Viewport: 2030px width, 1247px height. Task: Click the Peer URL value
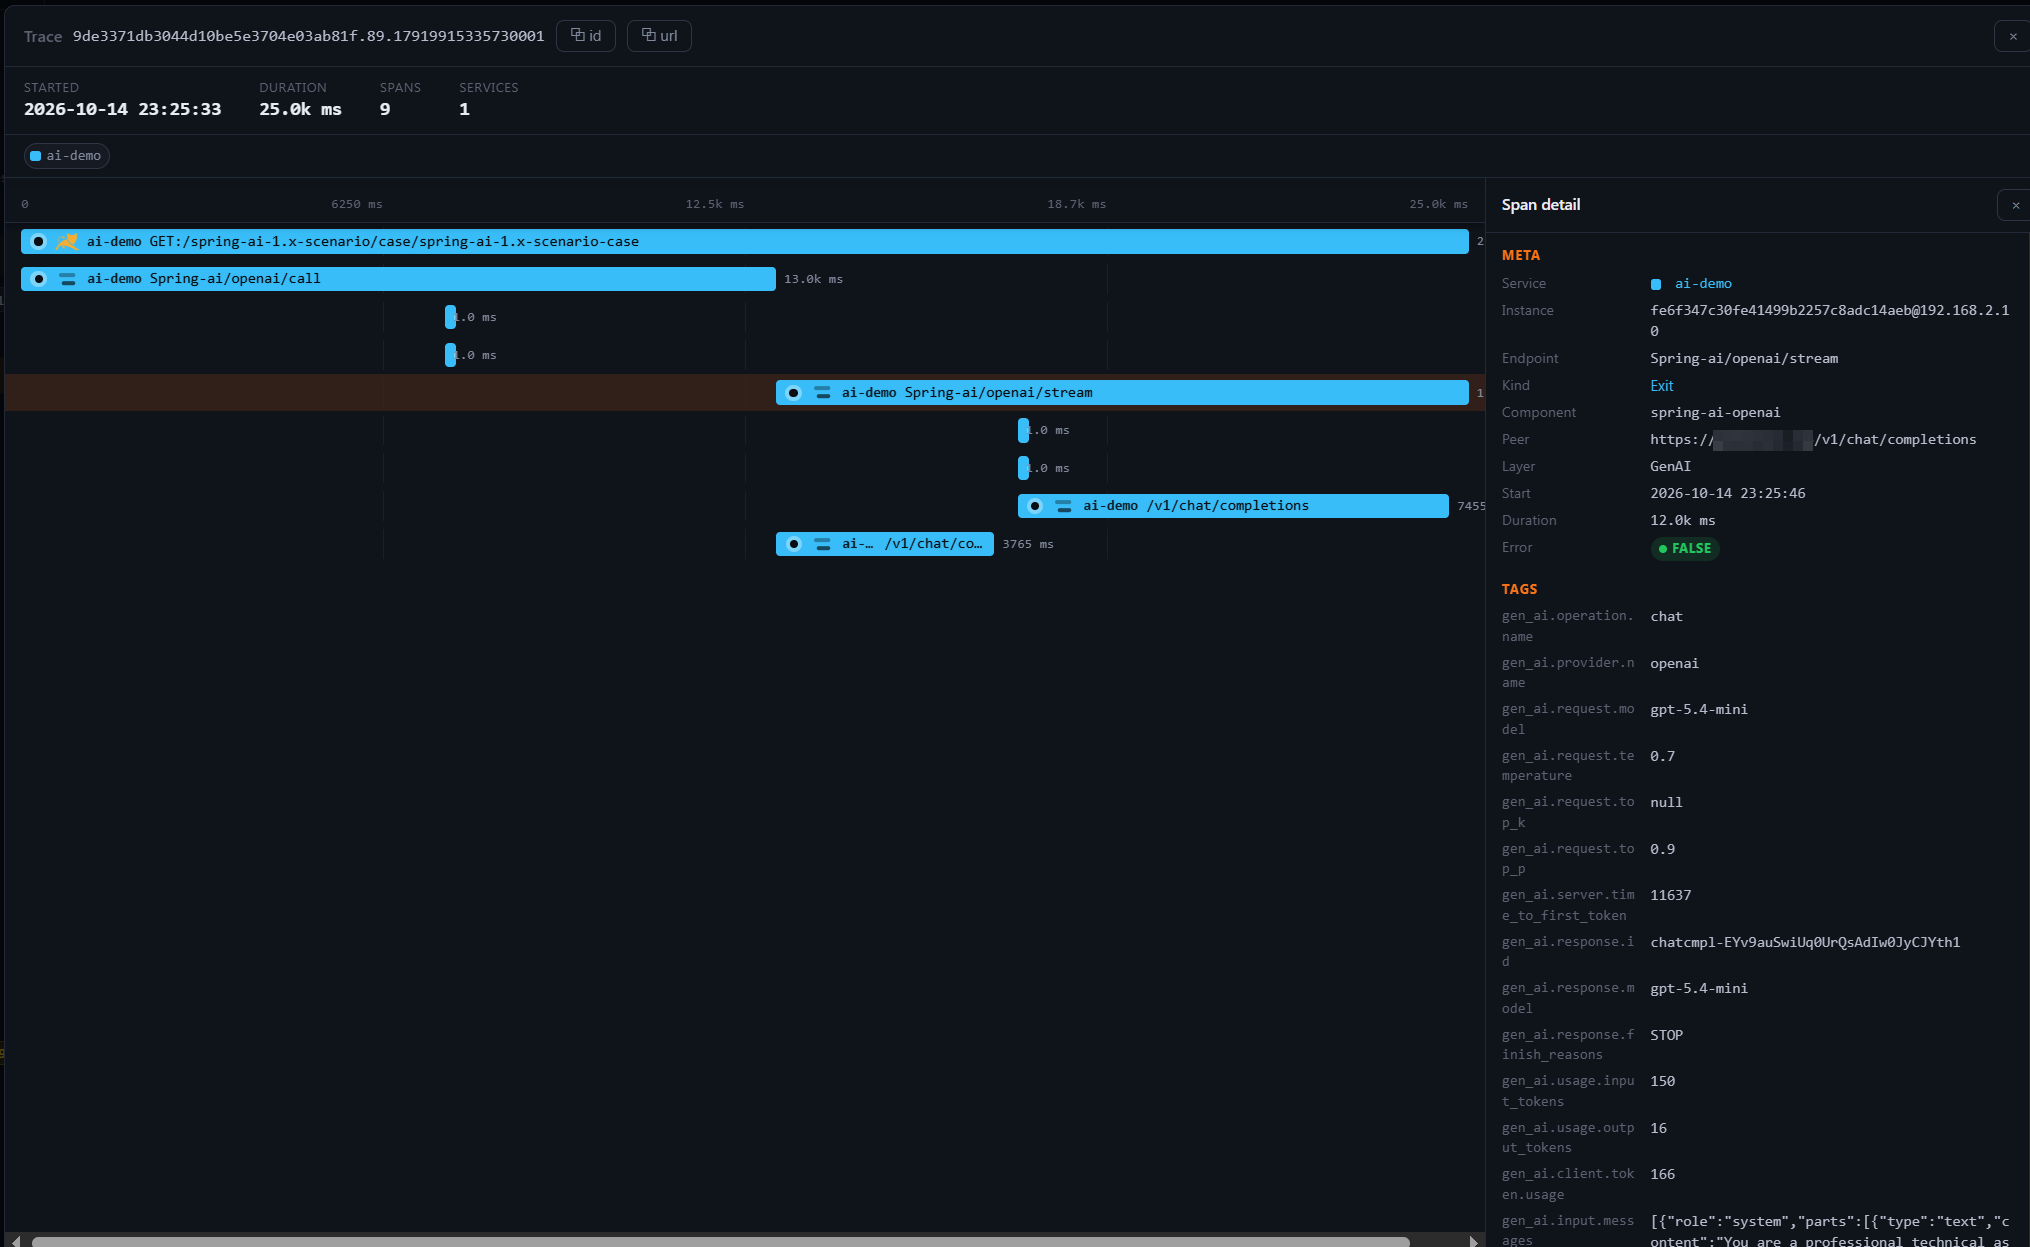point(1813,440)
